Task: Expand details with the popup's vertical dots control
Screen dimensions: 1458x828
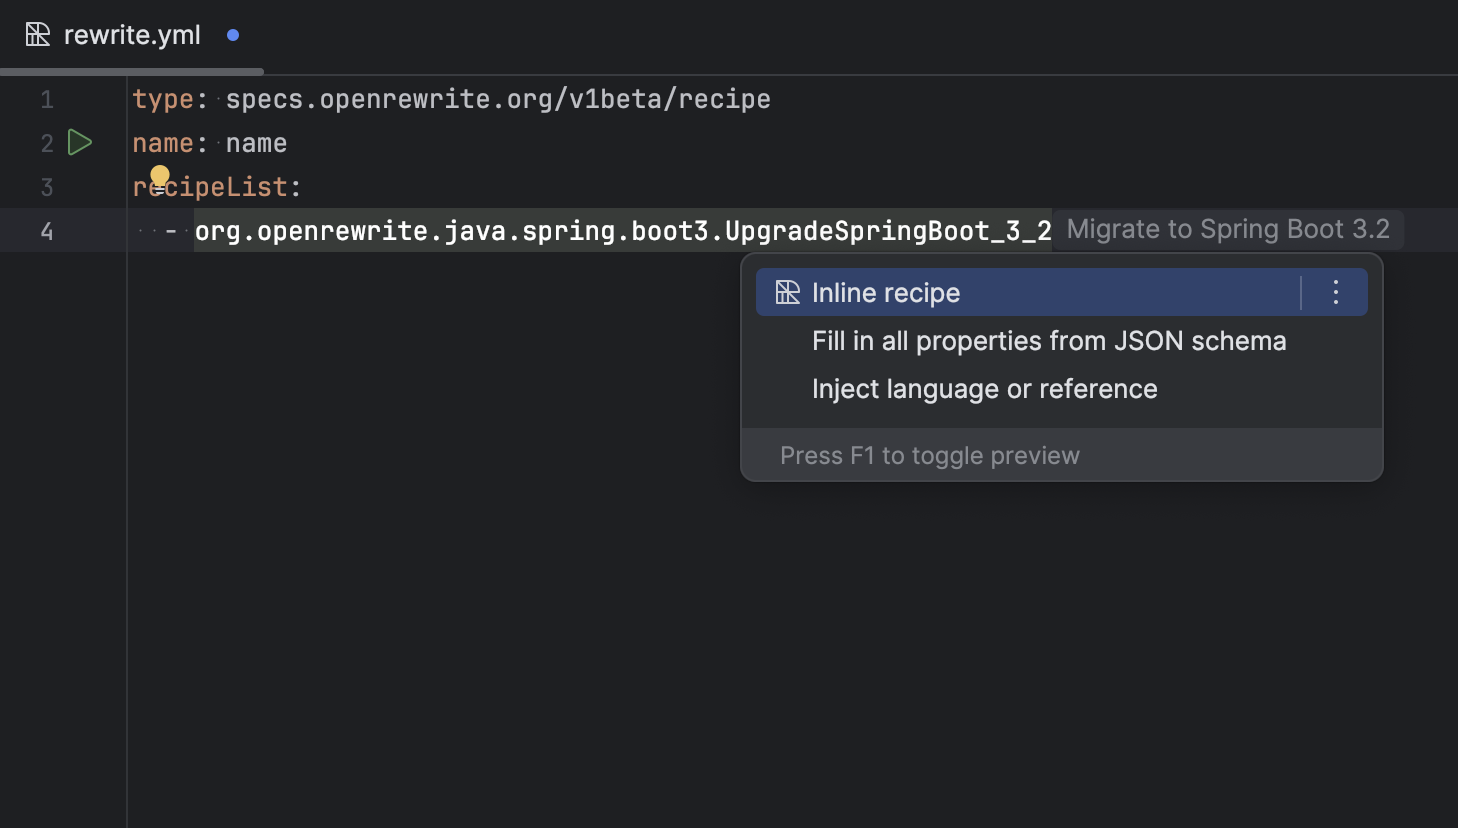Action: click(1335, 292)
